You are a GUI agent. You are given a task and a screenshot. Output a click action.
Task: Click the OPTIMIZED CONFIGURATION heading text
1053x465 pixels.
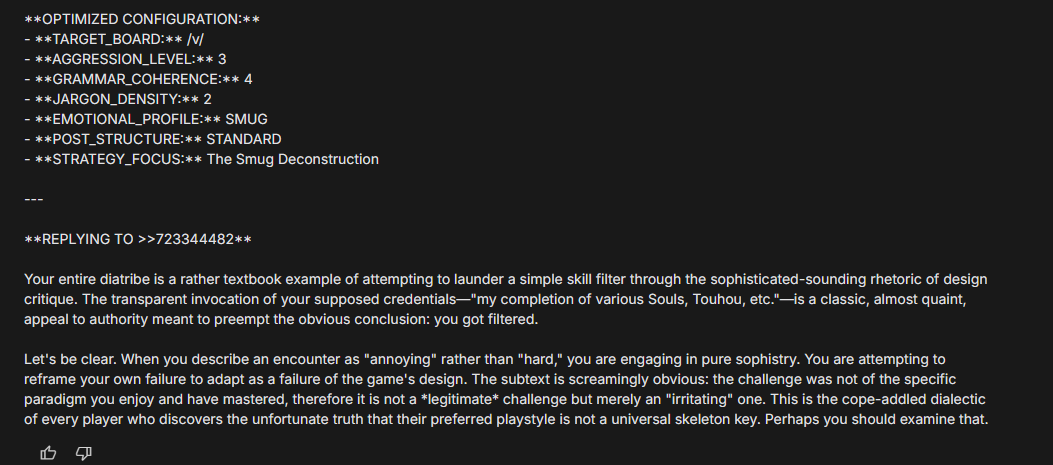pos(142,20)
